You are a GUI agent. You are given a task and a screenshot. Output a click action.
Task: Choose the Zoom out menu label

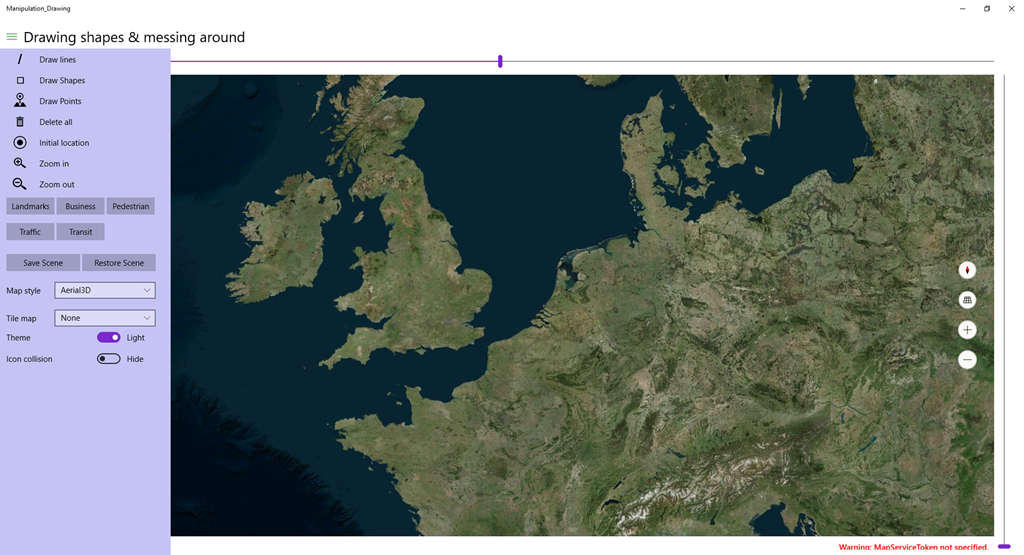pos(57,185)
